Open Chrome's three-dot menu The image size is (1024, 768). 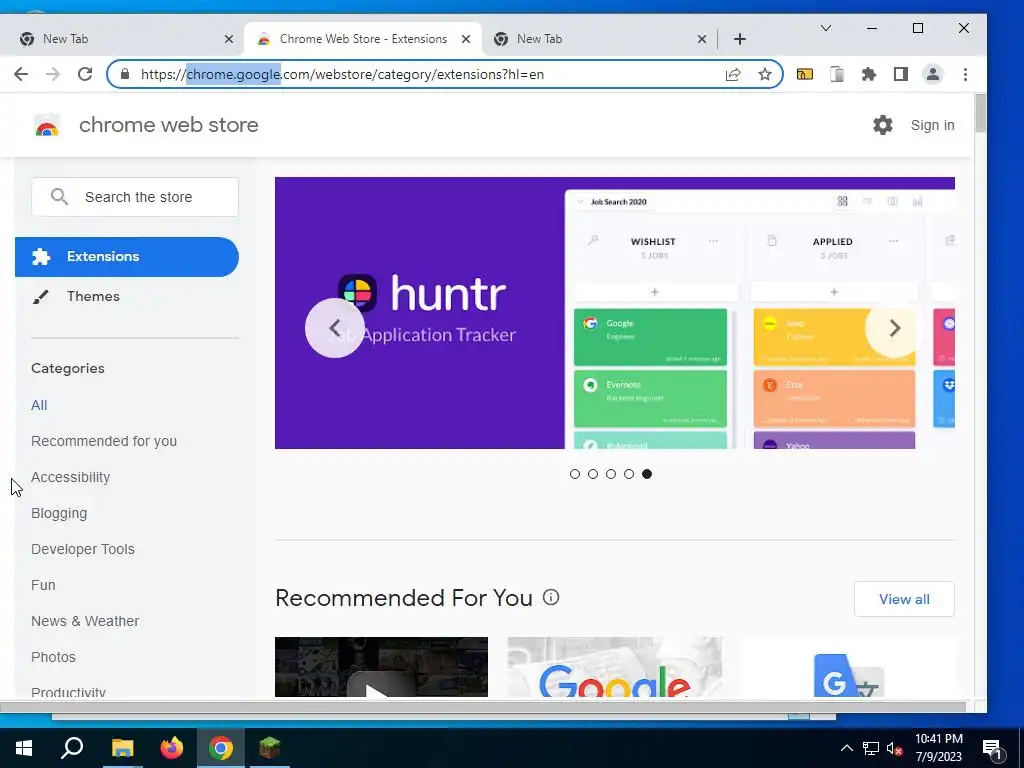pos(965,74)
